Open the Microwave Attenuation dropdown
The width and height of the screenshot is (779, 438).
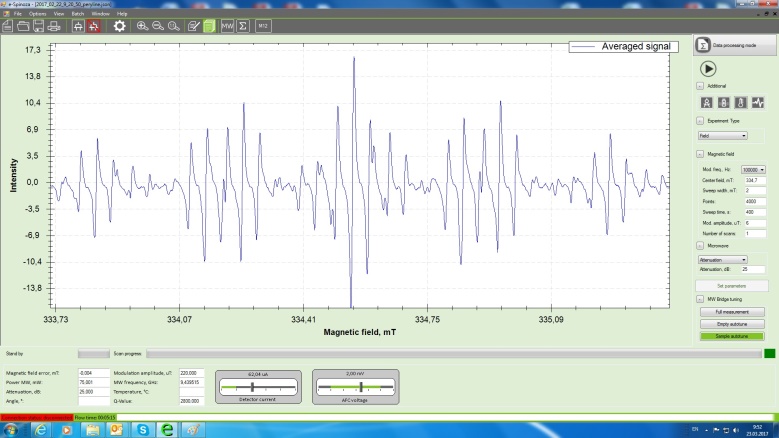click(x=723, y=258)
